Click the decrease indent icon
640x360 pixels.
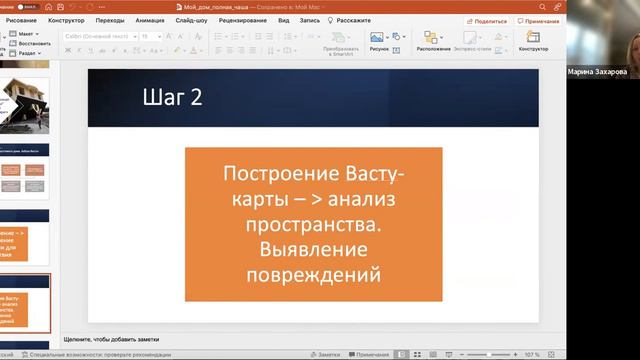[258, 36]
